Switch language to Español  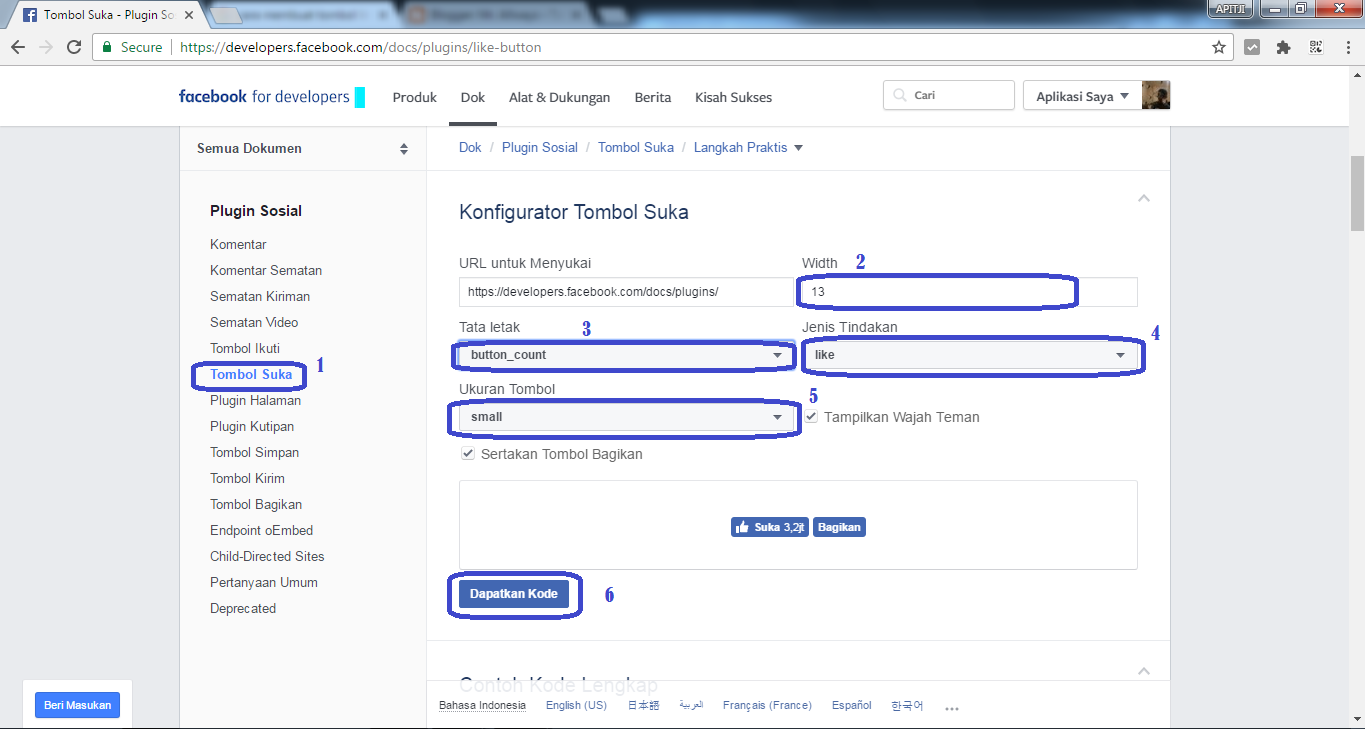point(852,705)
